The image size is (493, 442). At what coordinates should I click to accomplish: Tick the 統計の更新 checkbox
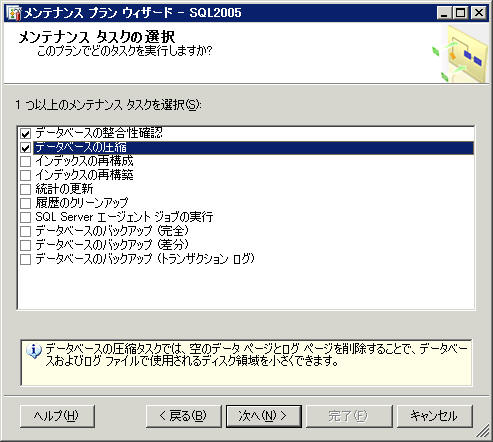pyautogui.click(x=26, y=189)
